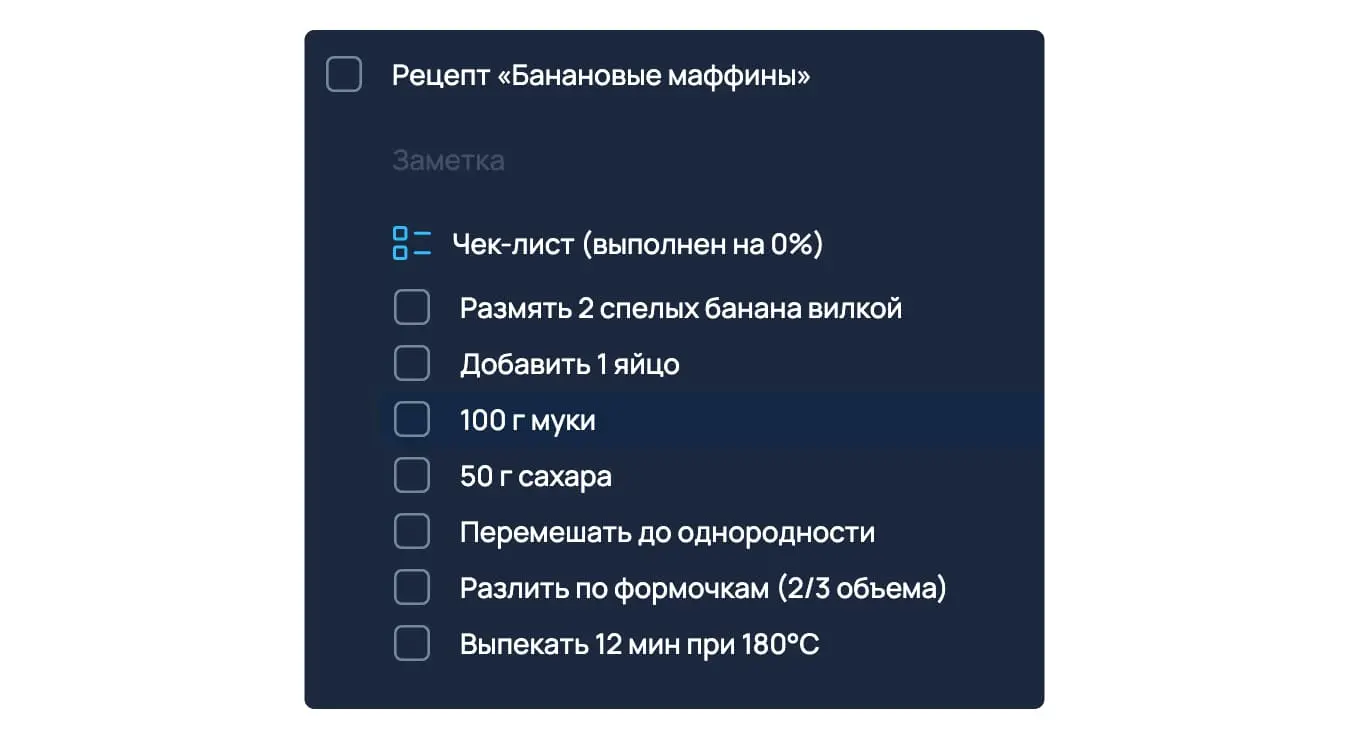
Task: Click the Чек-лист (выполнен на 0%) header
Action: point(637,244)
